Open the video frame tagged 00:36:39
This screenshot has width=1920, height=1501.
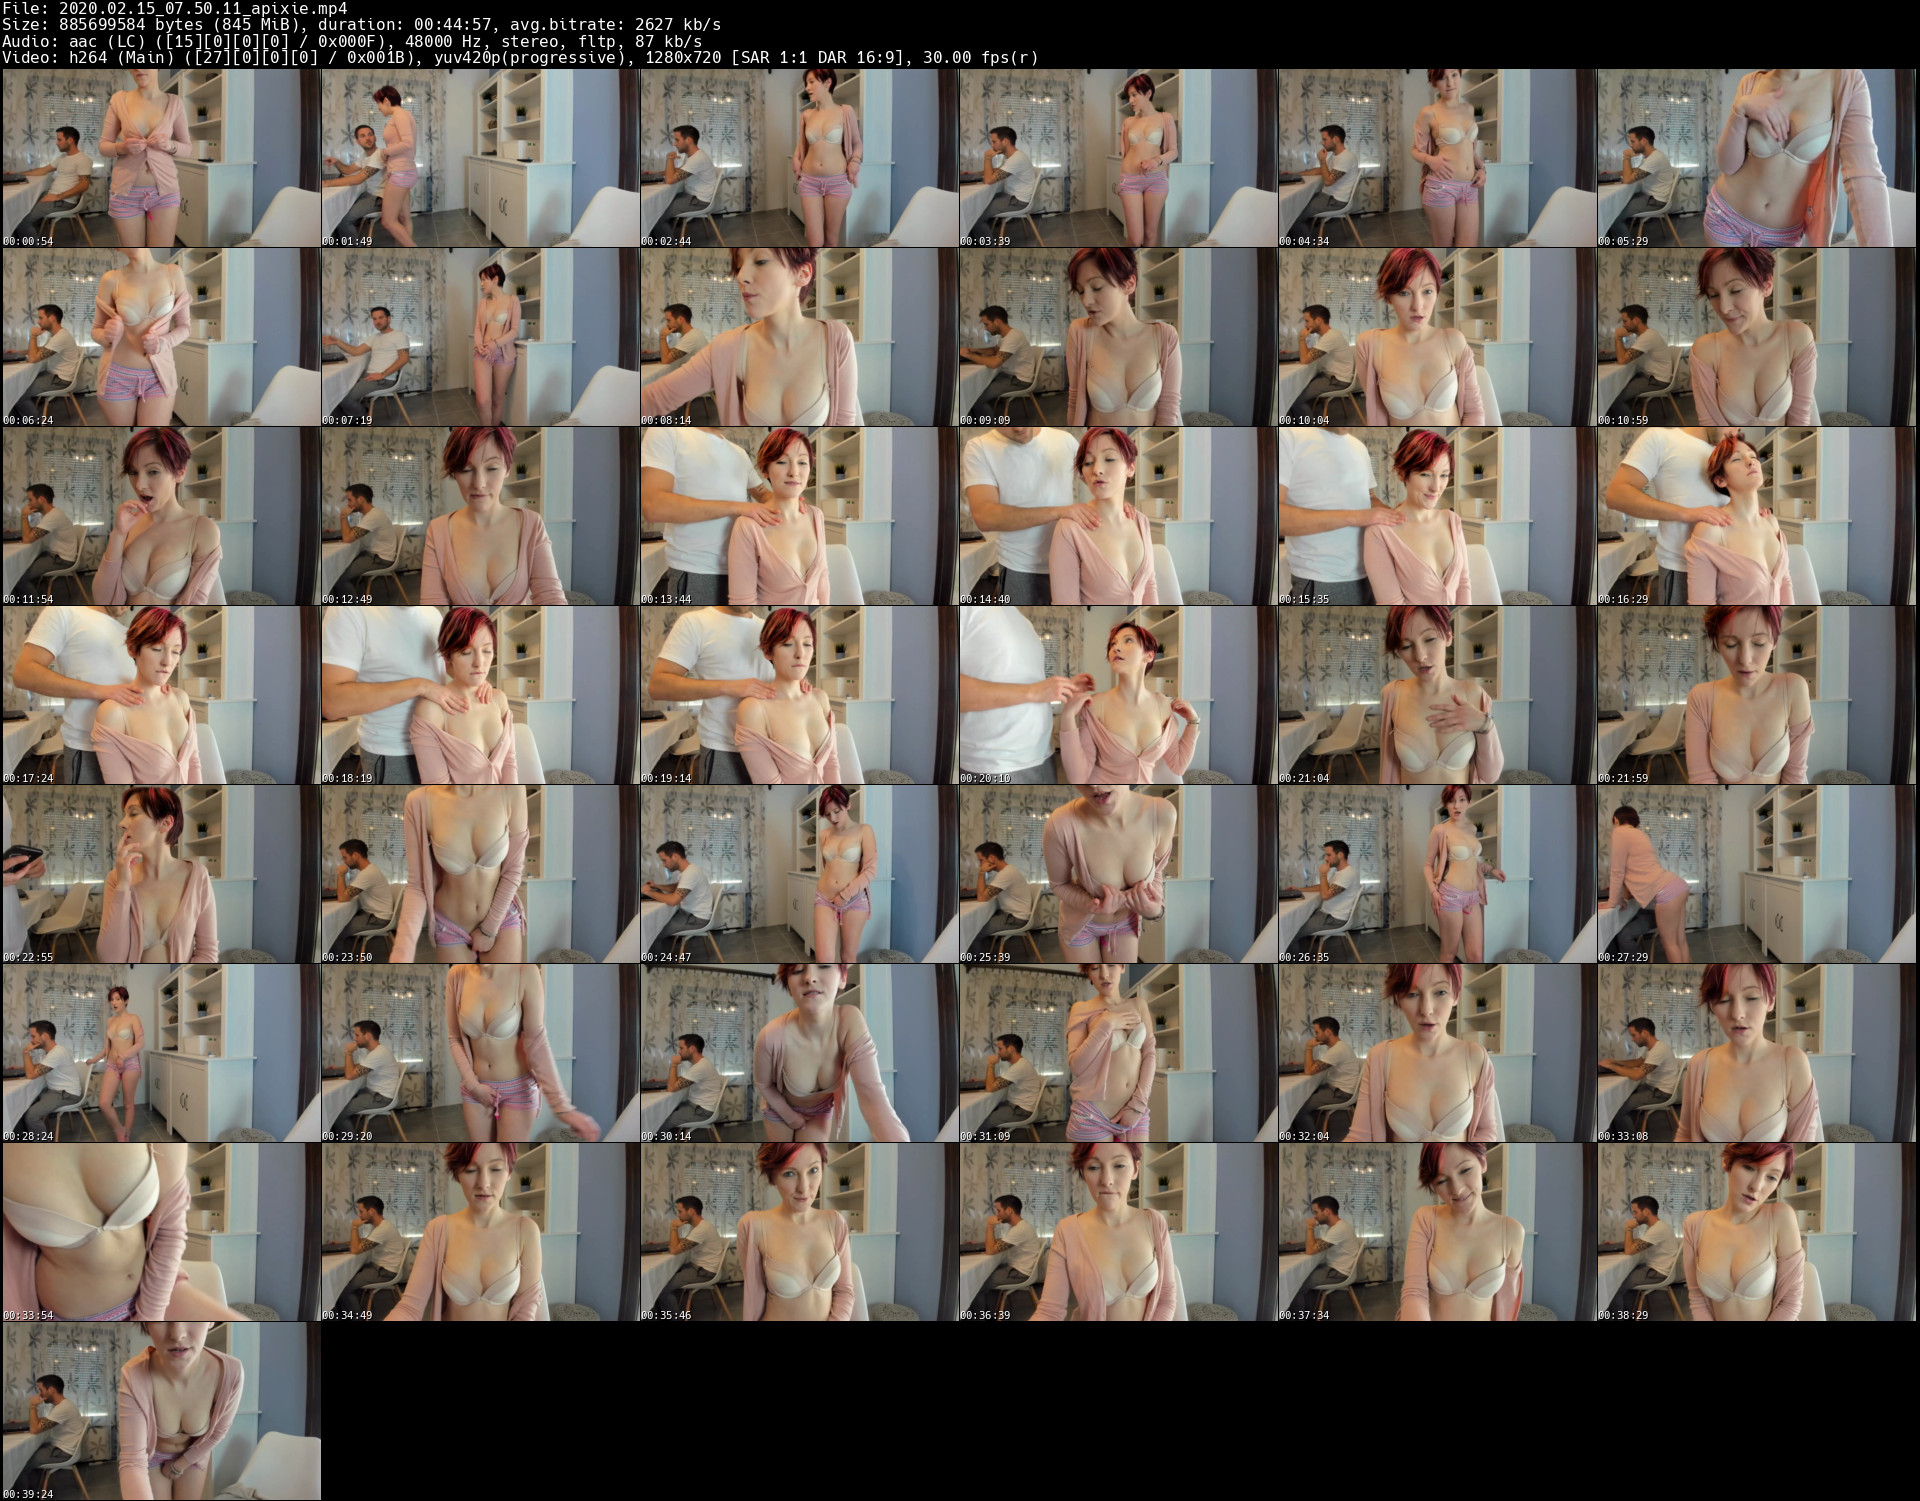1118,1232
